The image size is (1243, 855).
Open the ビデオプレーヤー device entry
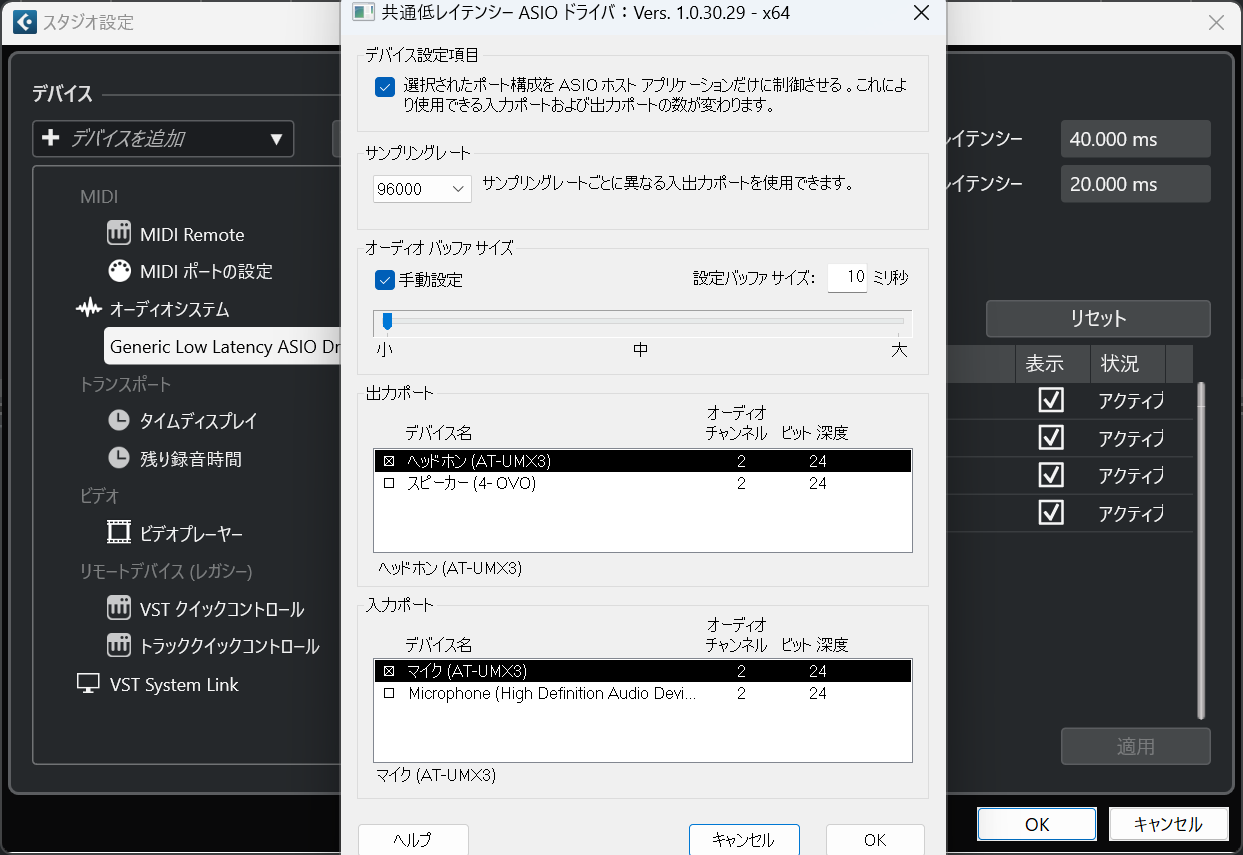tap(175, 534)
